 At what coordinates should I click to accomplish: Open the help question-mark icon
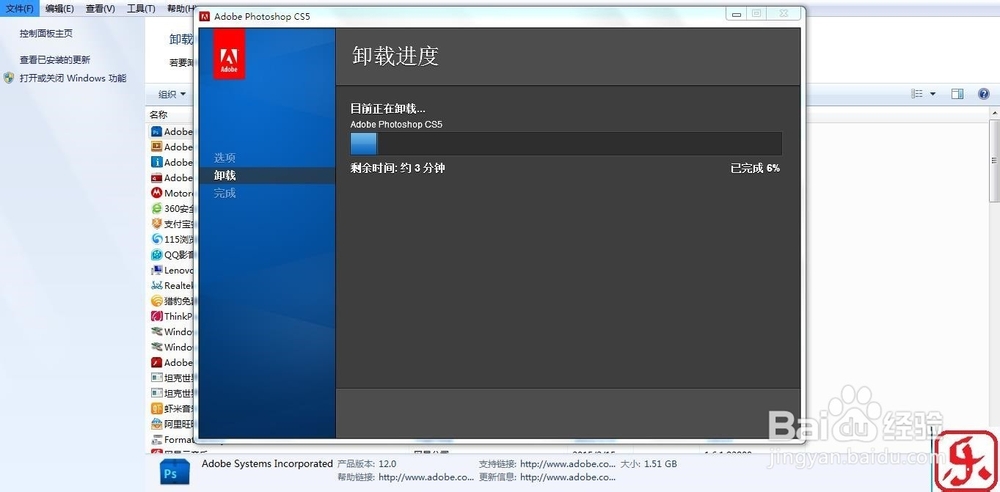pyautogui.click(x=983, y=94)
